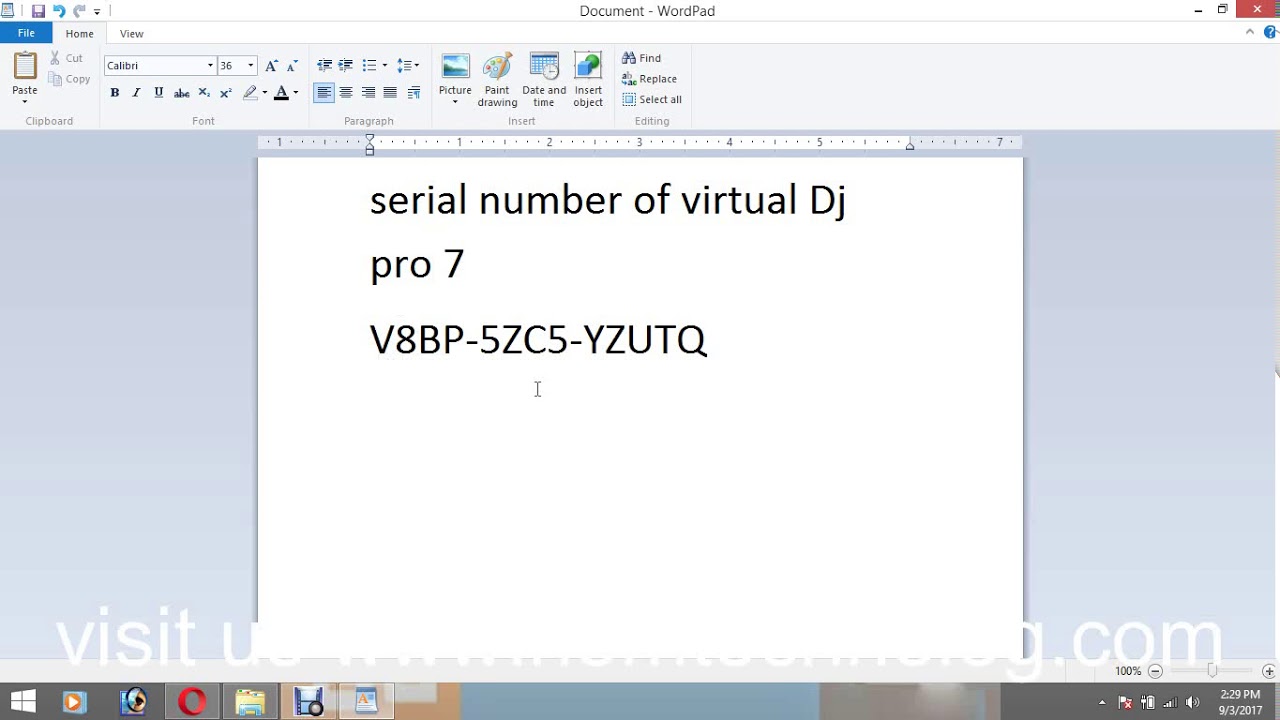
Task: Toggle superscript formatting
Action: click(226, 93)
